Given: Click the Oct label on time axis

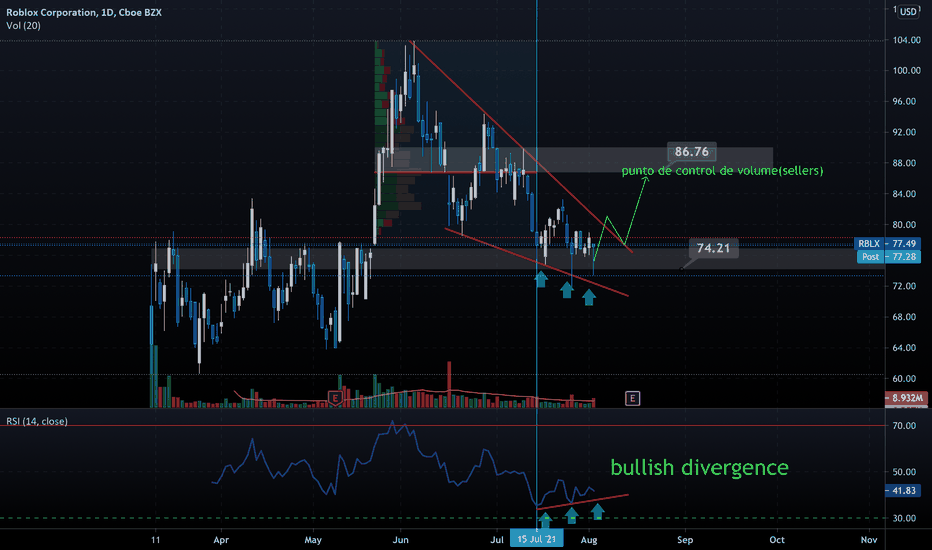Looking at the screenshot, I should pos(777,540).
